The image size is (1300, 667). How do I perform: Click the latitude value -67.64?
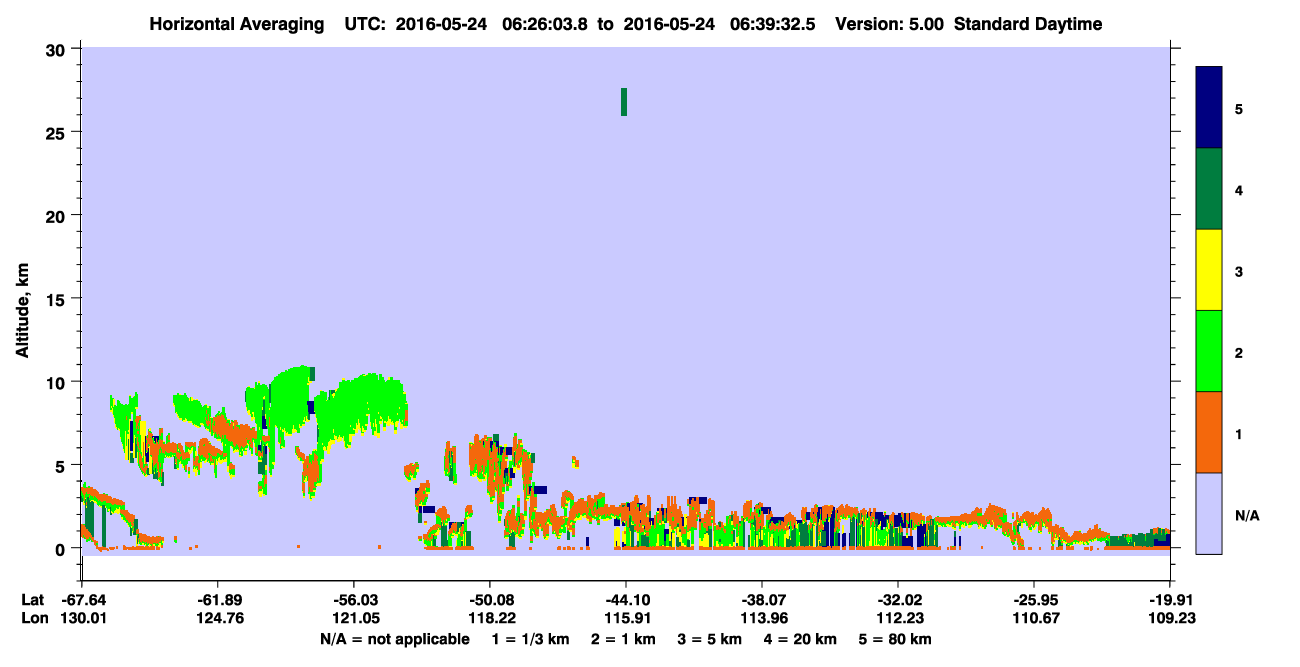pyautogui.click(x=82, y=600)
